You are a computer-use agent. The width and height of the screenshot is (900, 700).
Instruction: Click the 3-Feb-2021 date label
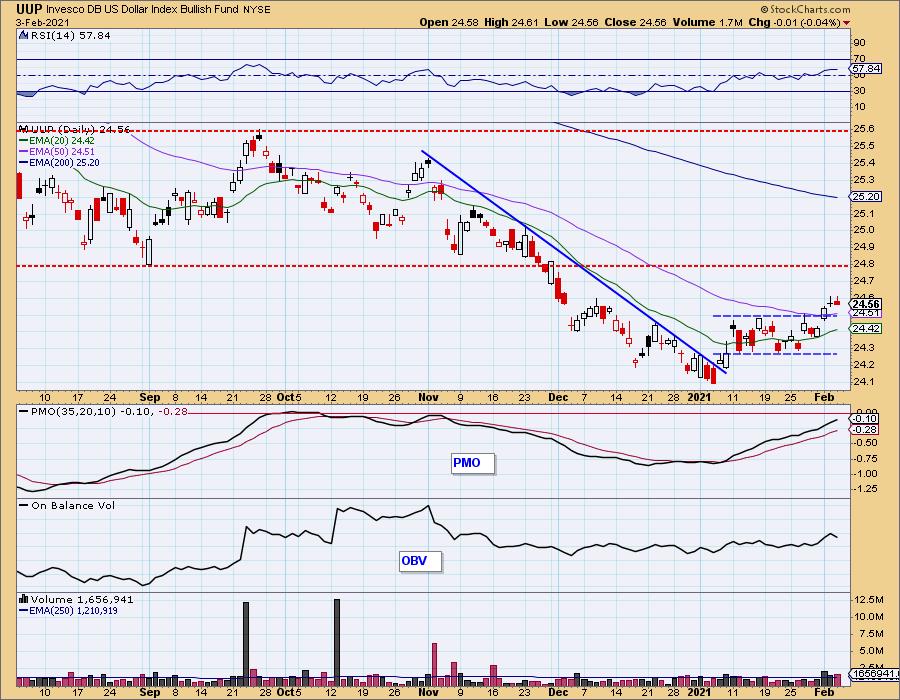42,22
